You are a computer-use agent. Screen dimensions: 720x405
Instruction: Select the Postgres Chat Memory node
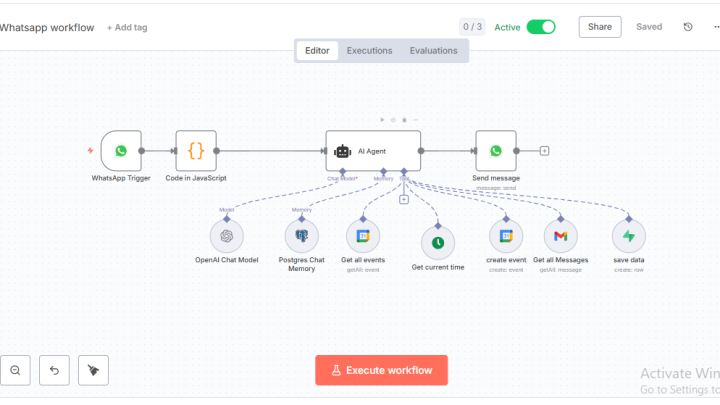pyautogui.click(x=302, y=237)
